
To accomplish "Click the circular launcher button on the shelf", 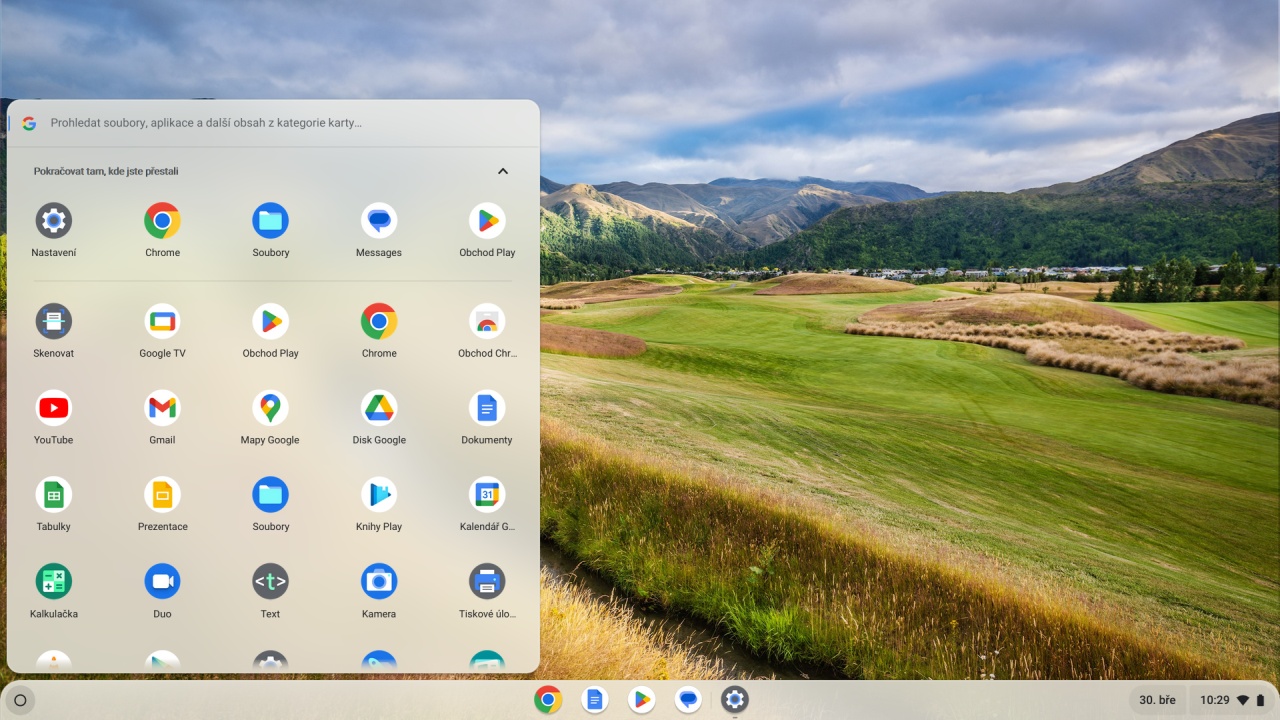I will [x=20, y=700].
